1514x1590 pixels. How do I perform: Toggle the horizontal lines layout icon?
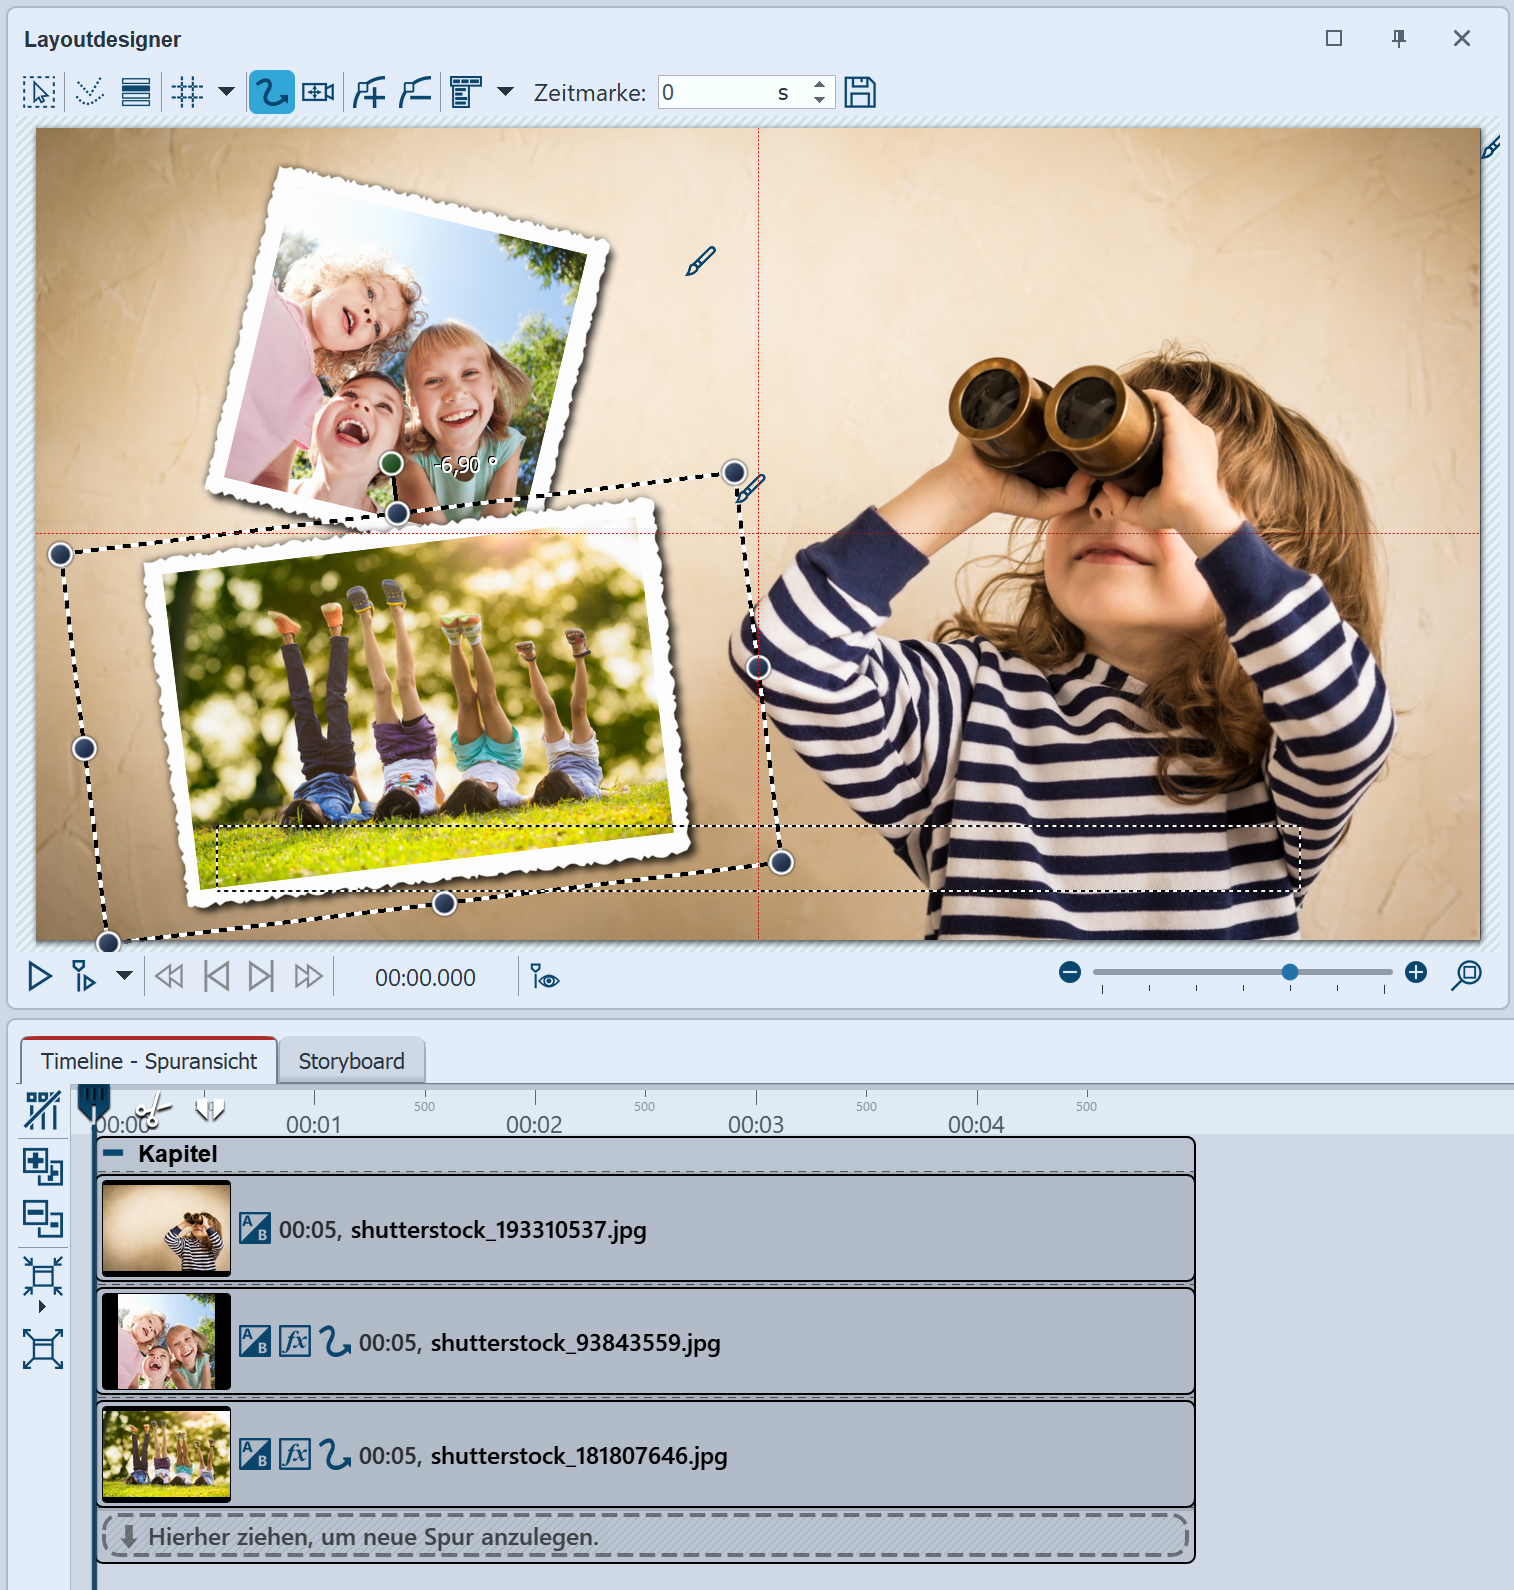[x=136, y=92]
